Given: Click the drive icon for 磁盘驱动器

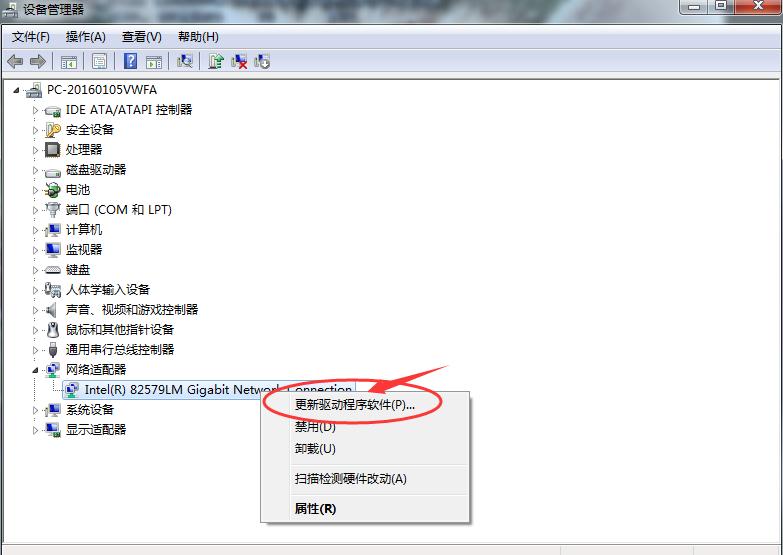Looking at the screenshot, I should click(x=52, y=171).
